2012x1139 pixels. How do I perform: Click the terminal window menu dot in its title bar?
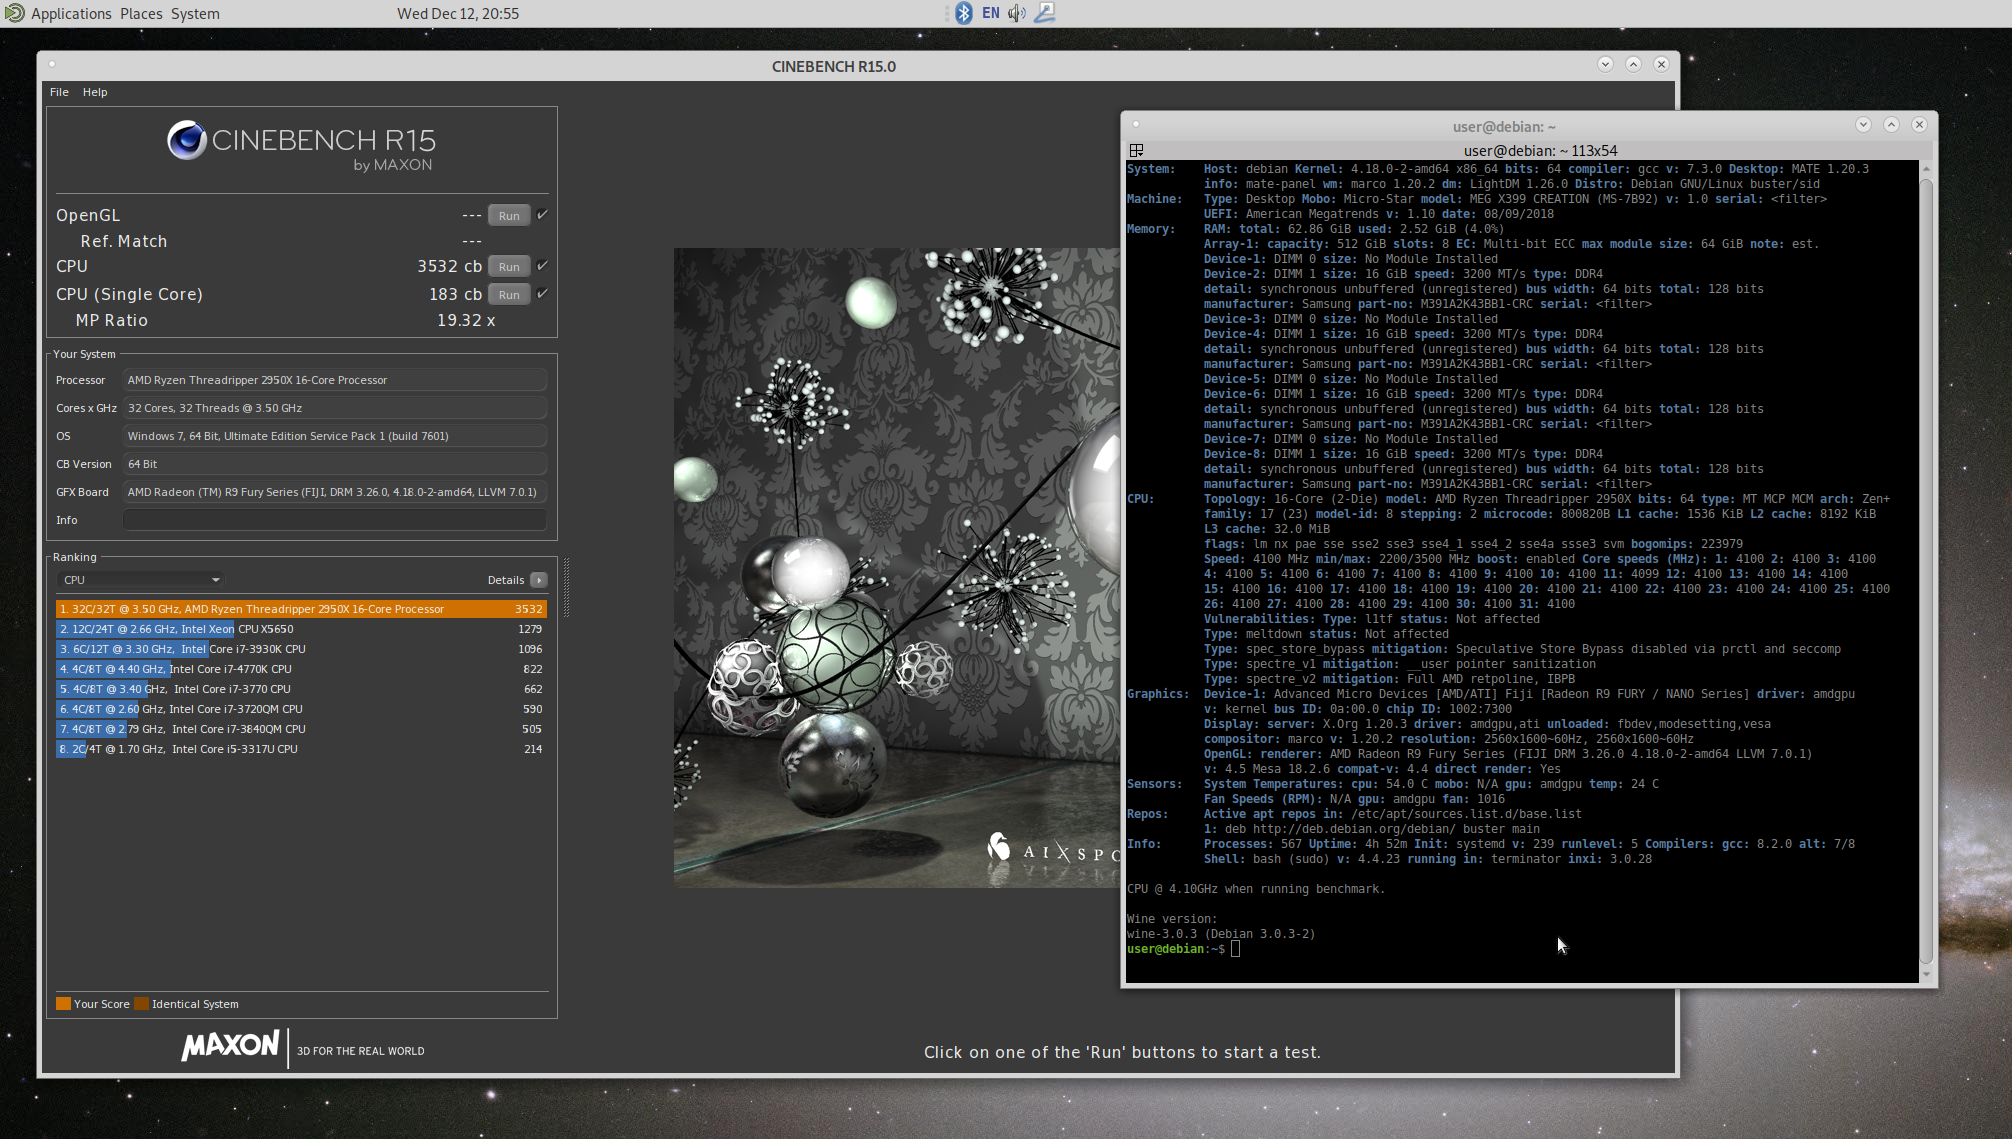(1136, 125)
